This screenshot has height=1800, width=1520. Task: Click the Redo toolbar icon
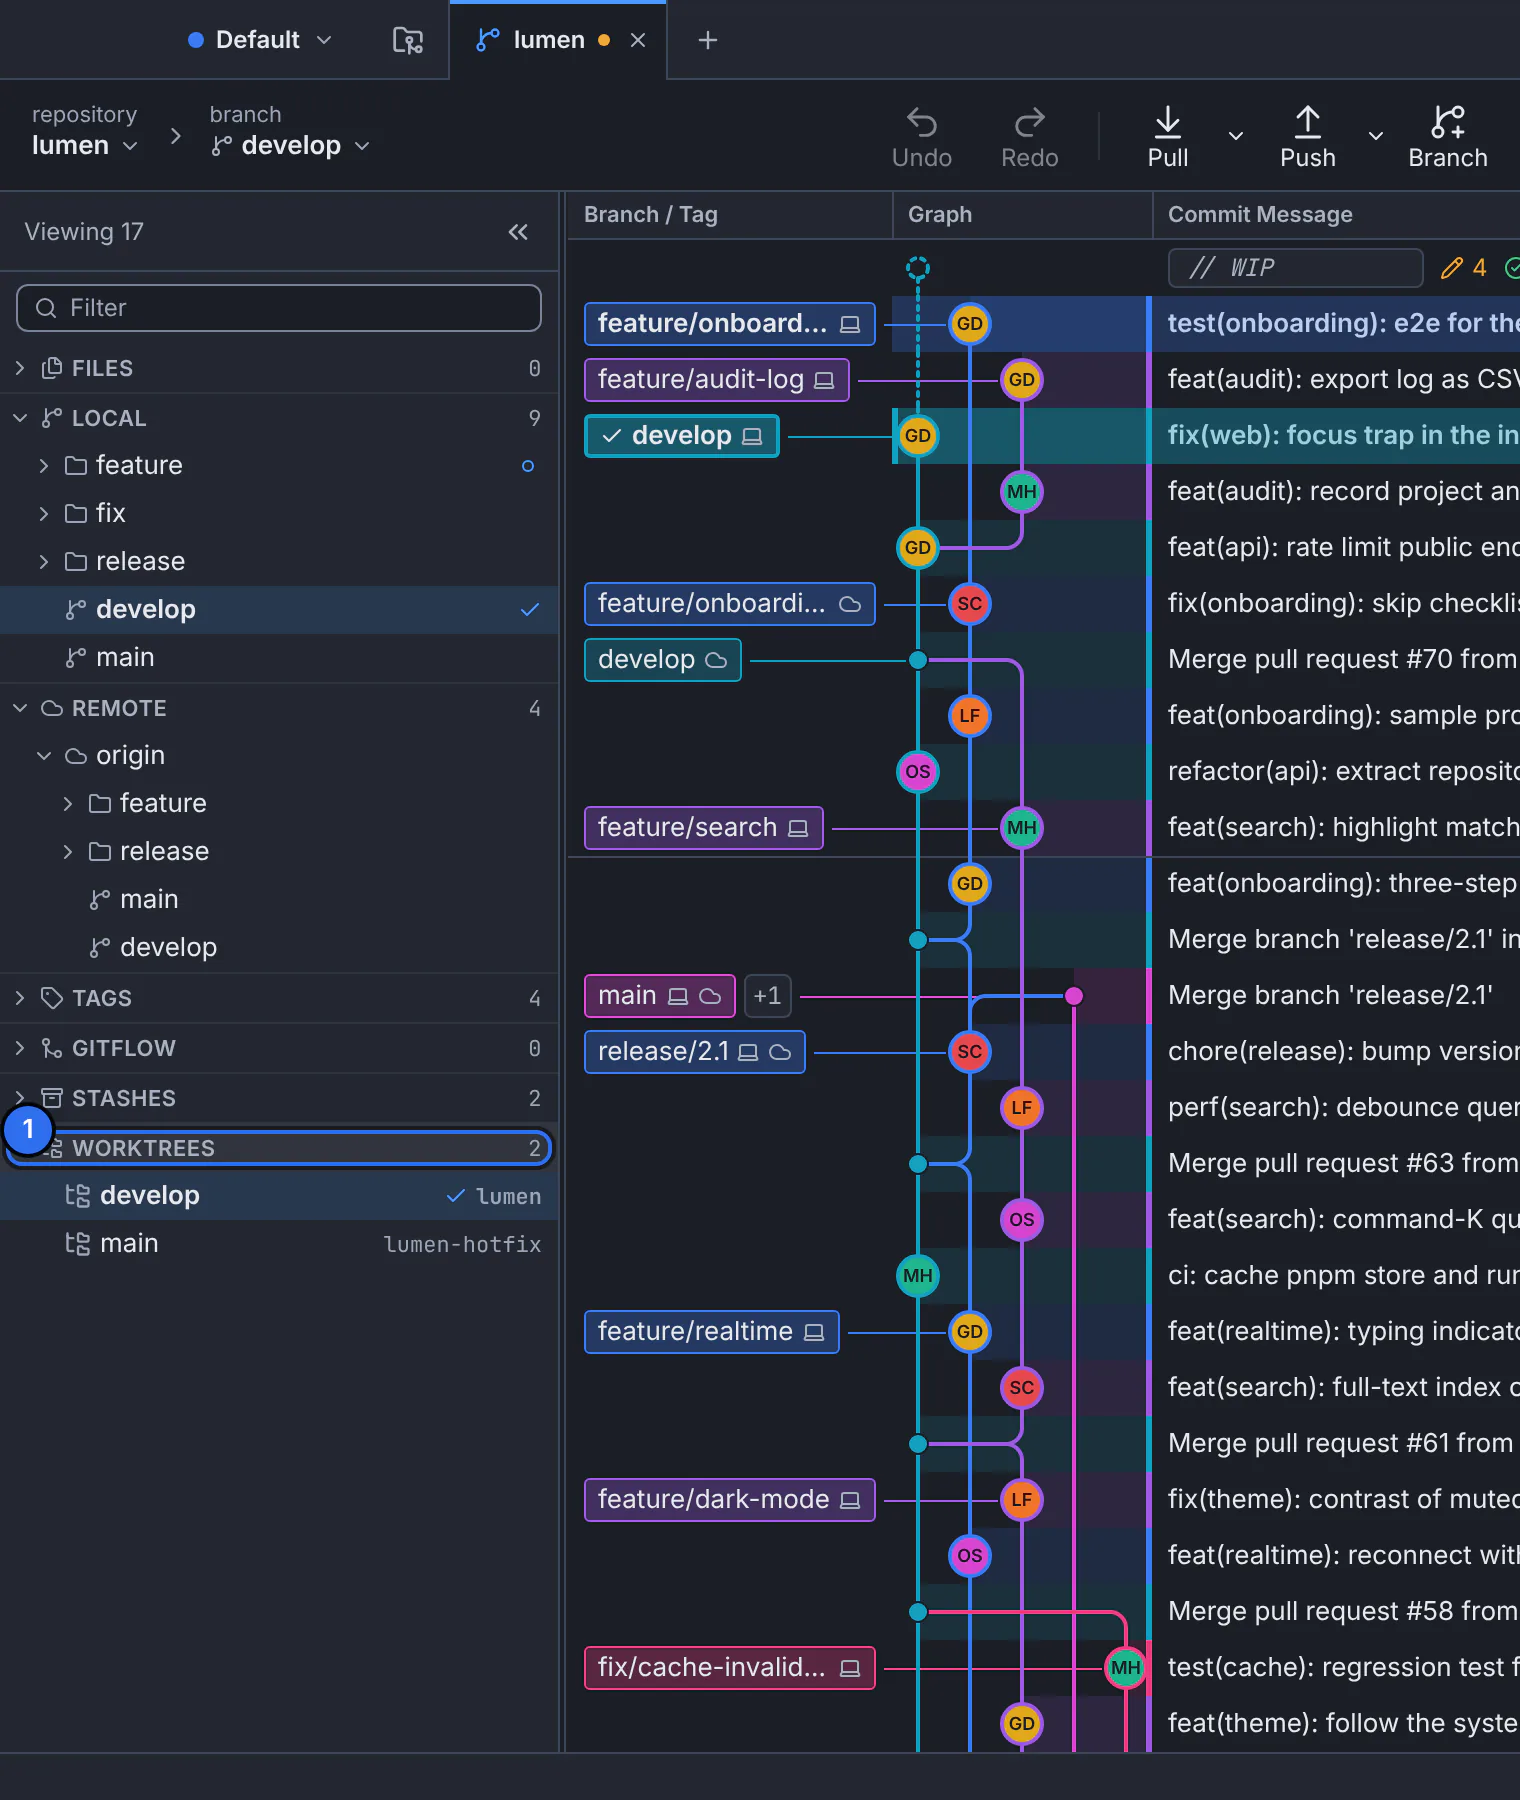pyautogui.click(x=1029, y=123)
